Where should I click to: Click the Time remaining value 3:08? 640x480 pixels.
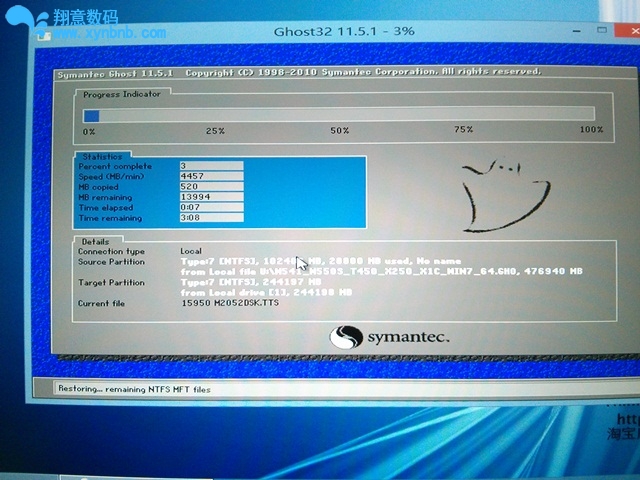point(211,218)
